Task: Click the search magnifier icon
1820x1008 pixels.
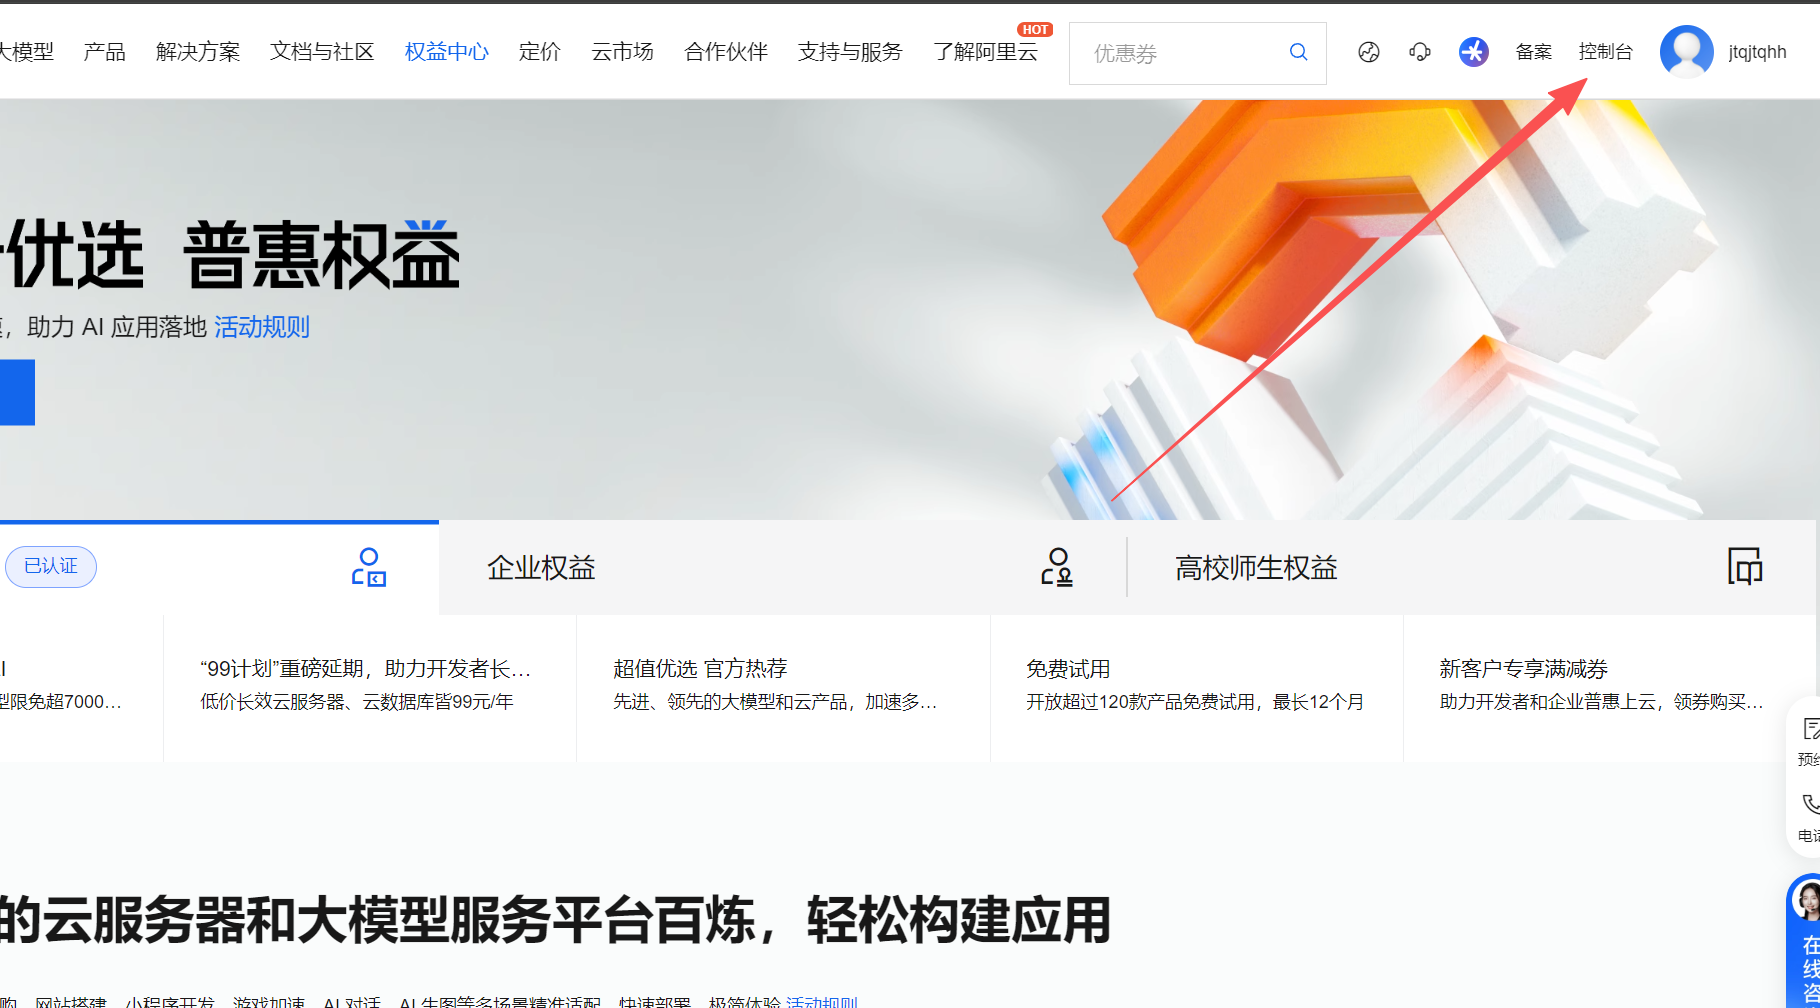Action: [x=1298, y=52]
